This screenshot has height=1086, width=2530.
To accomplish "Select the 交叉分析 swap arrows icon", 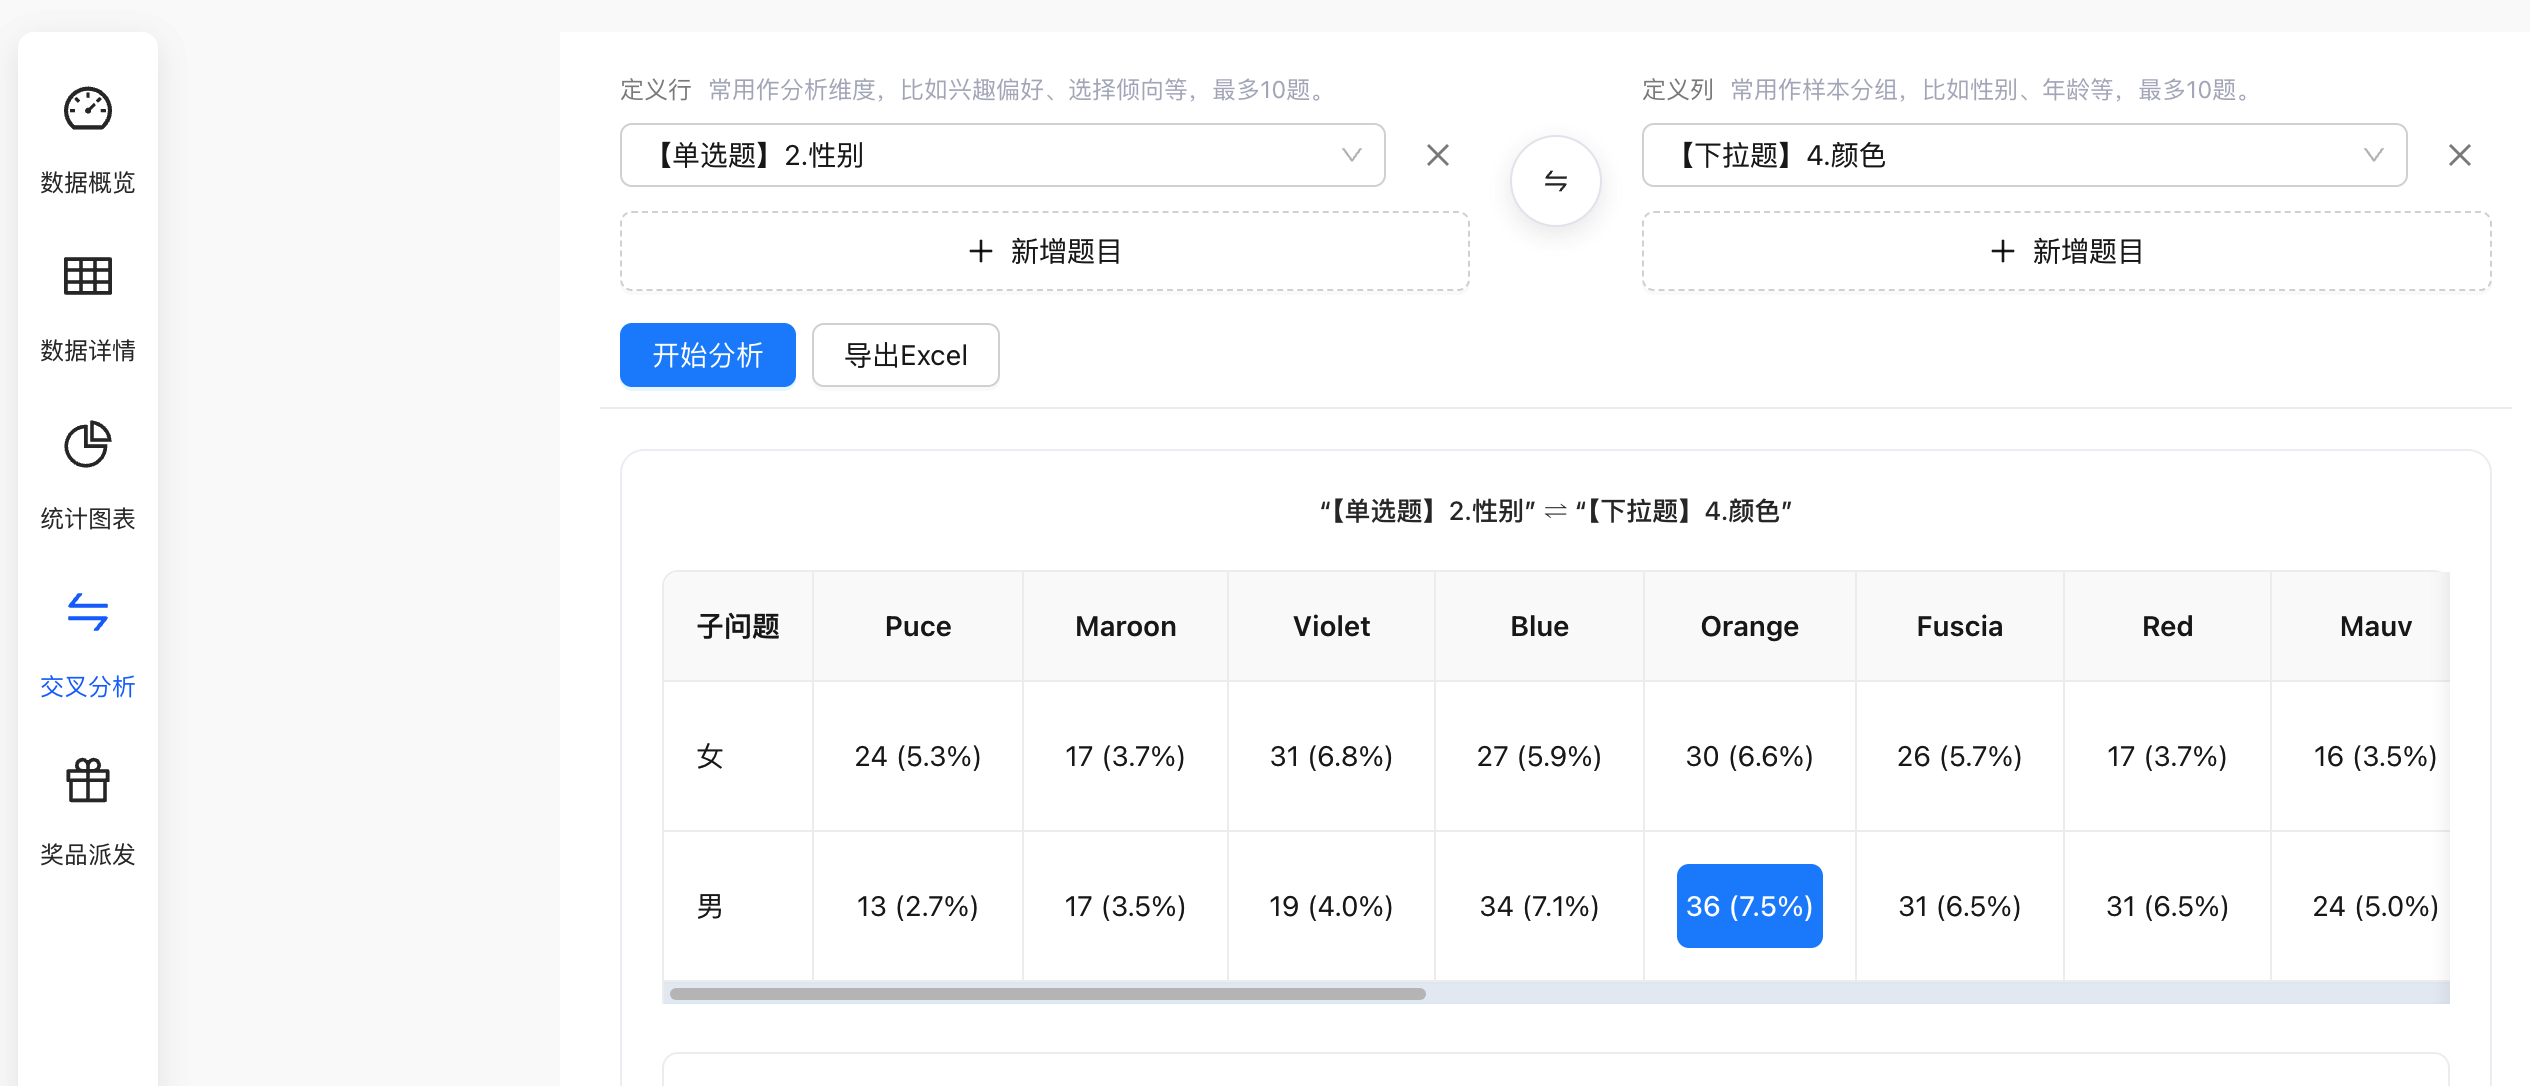I will pos(88,612).
